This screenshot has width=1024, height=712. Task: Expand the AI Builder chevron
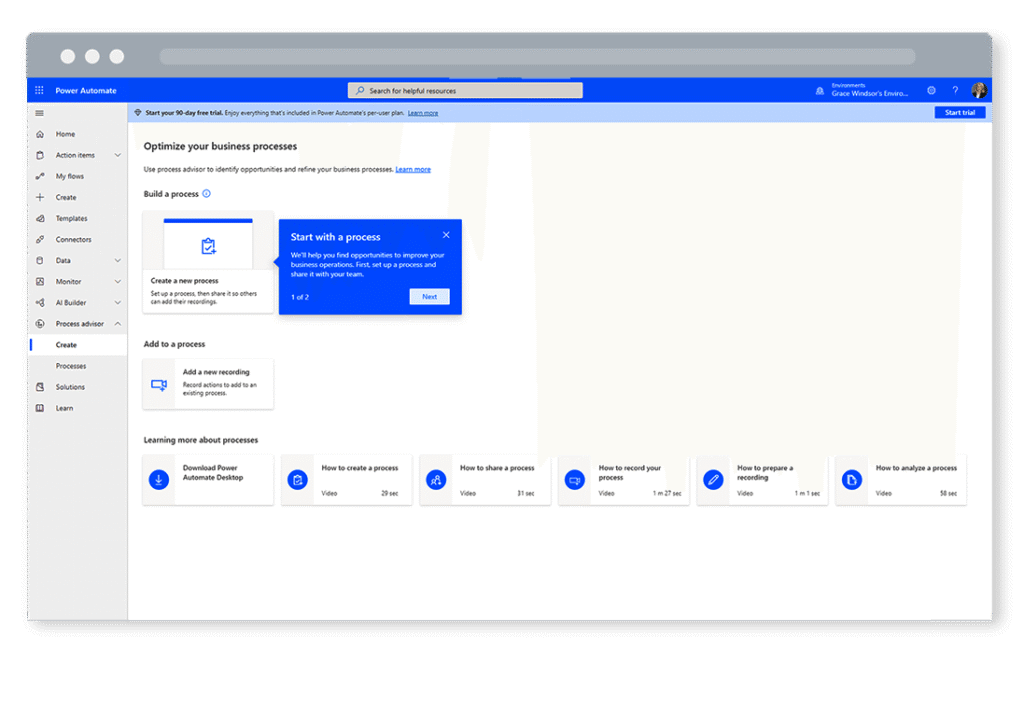click(118, 303)
